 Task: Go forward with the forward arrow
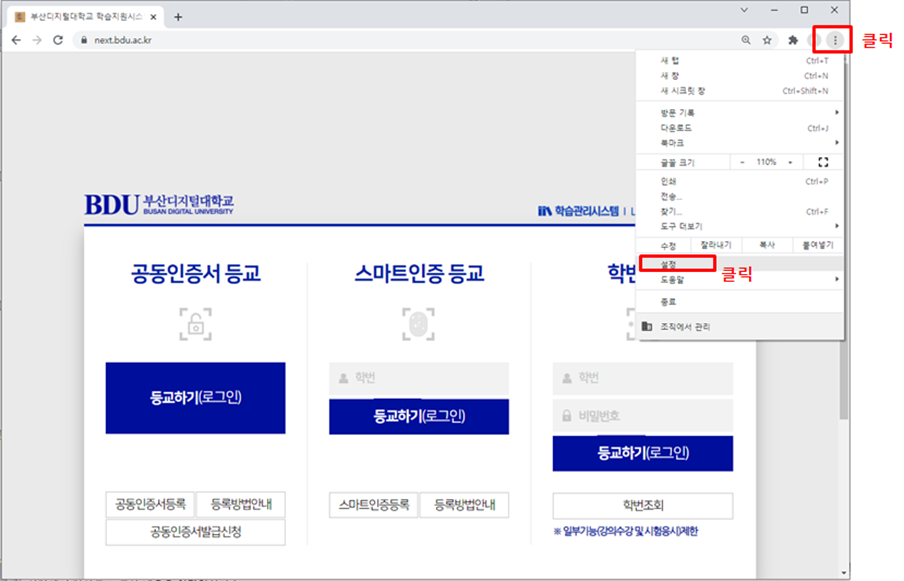(37, 40)
